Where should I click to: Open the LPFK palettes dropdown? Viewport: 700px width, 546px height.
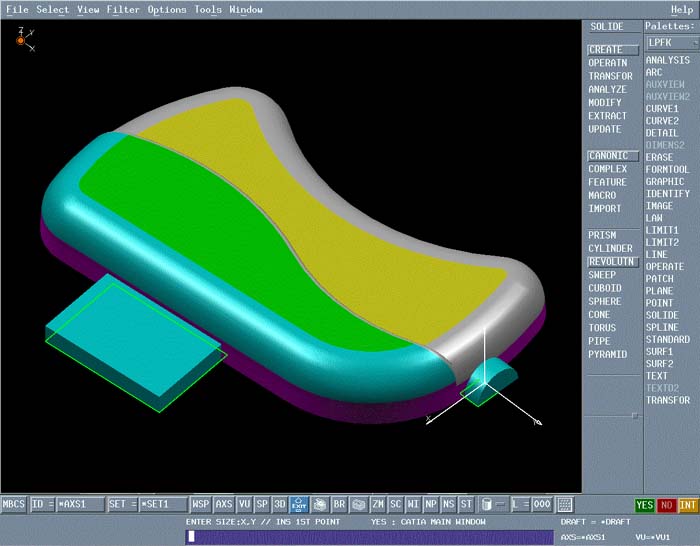point(669,43)
